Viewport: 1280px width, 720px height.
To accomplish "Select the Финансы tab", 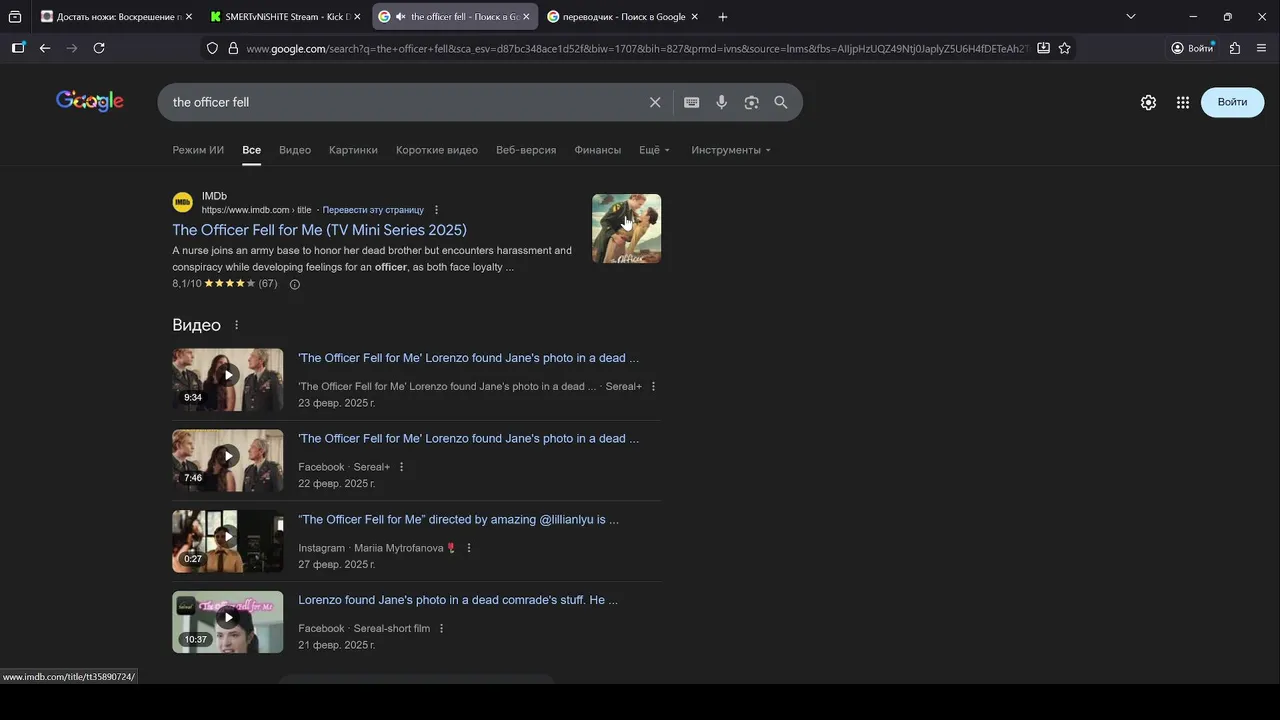I will 598,150.
